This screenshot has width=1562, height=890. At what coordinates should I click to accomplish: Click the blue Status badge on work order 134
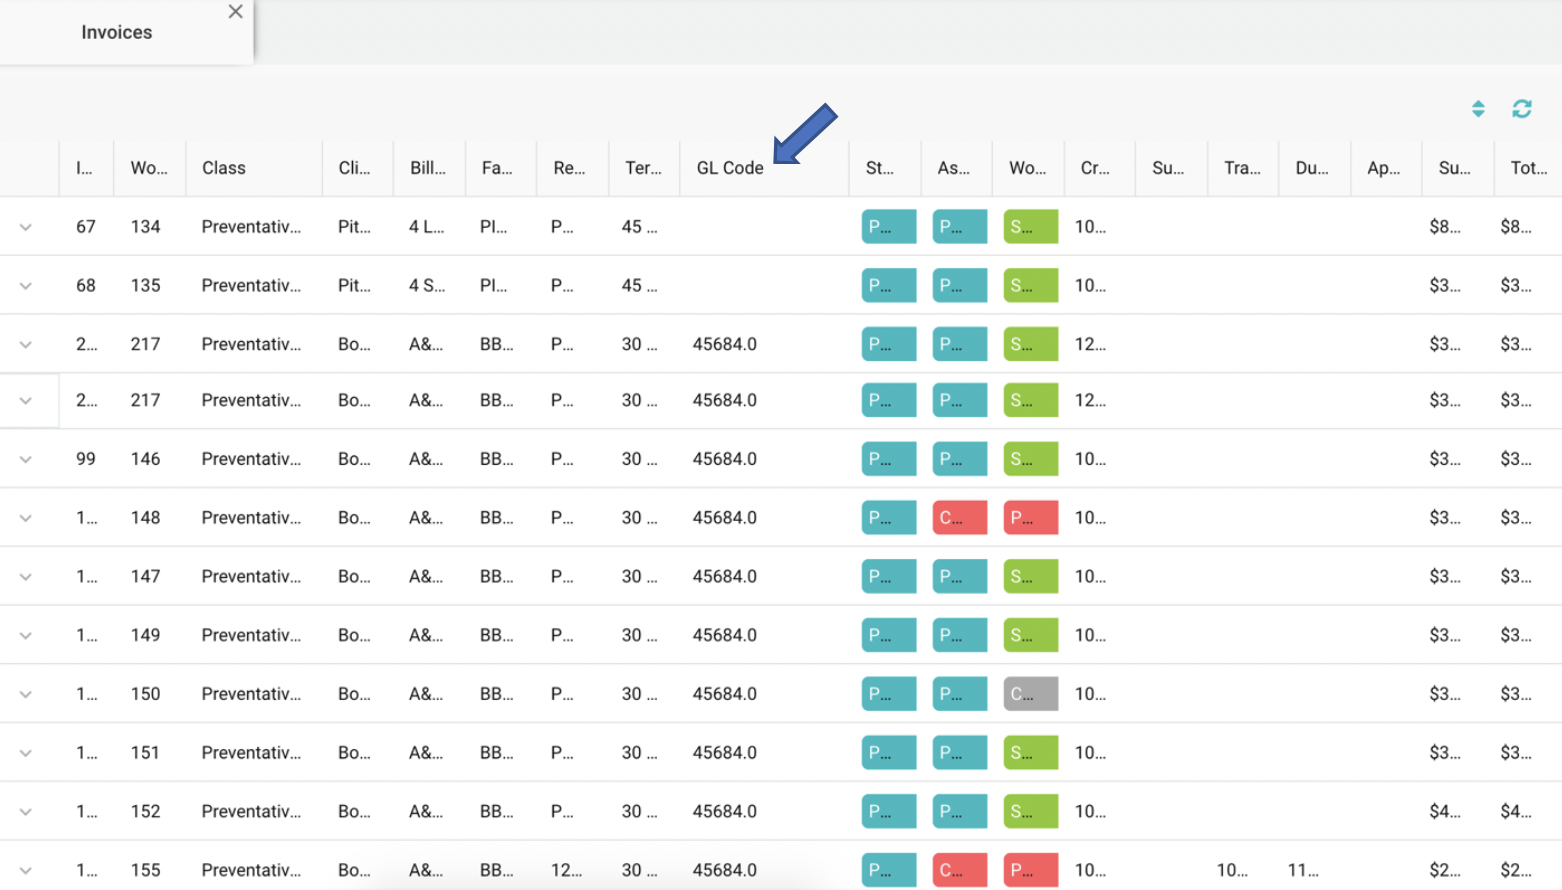coord(887,226)
